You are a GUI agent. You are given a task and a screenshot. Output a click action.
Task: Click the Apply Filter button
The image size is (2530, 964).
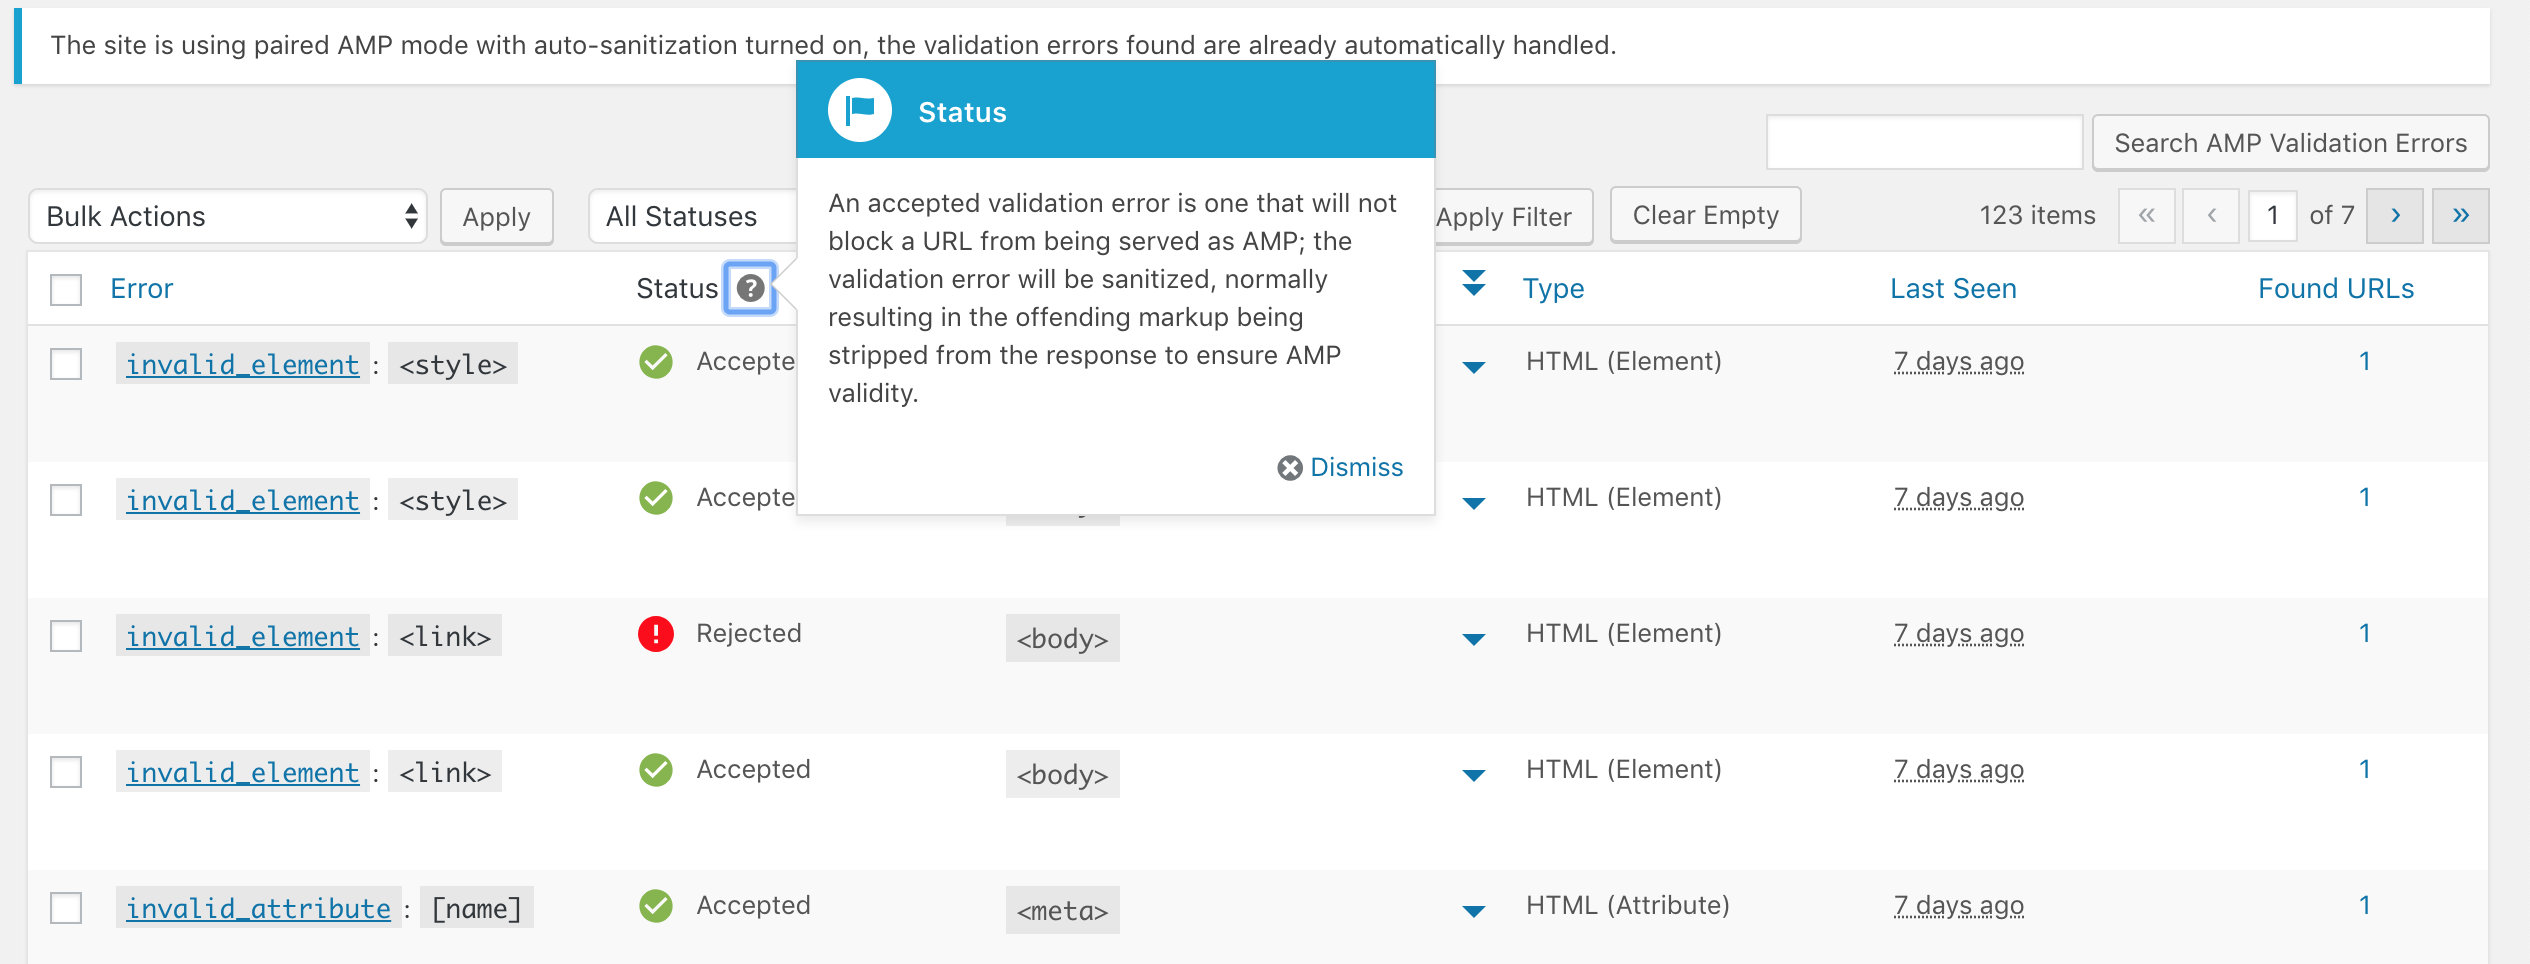1513,216
